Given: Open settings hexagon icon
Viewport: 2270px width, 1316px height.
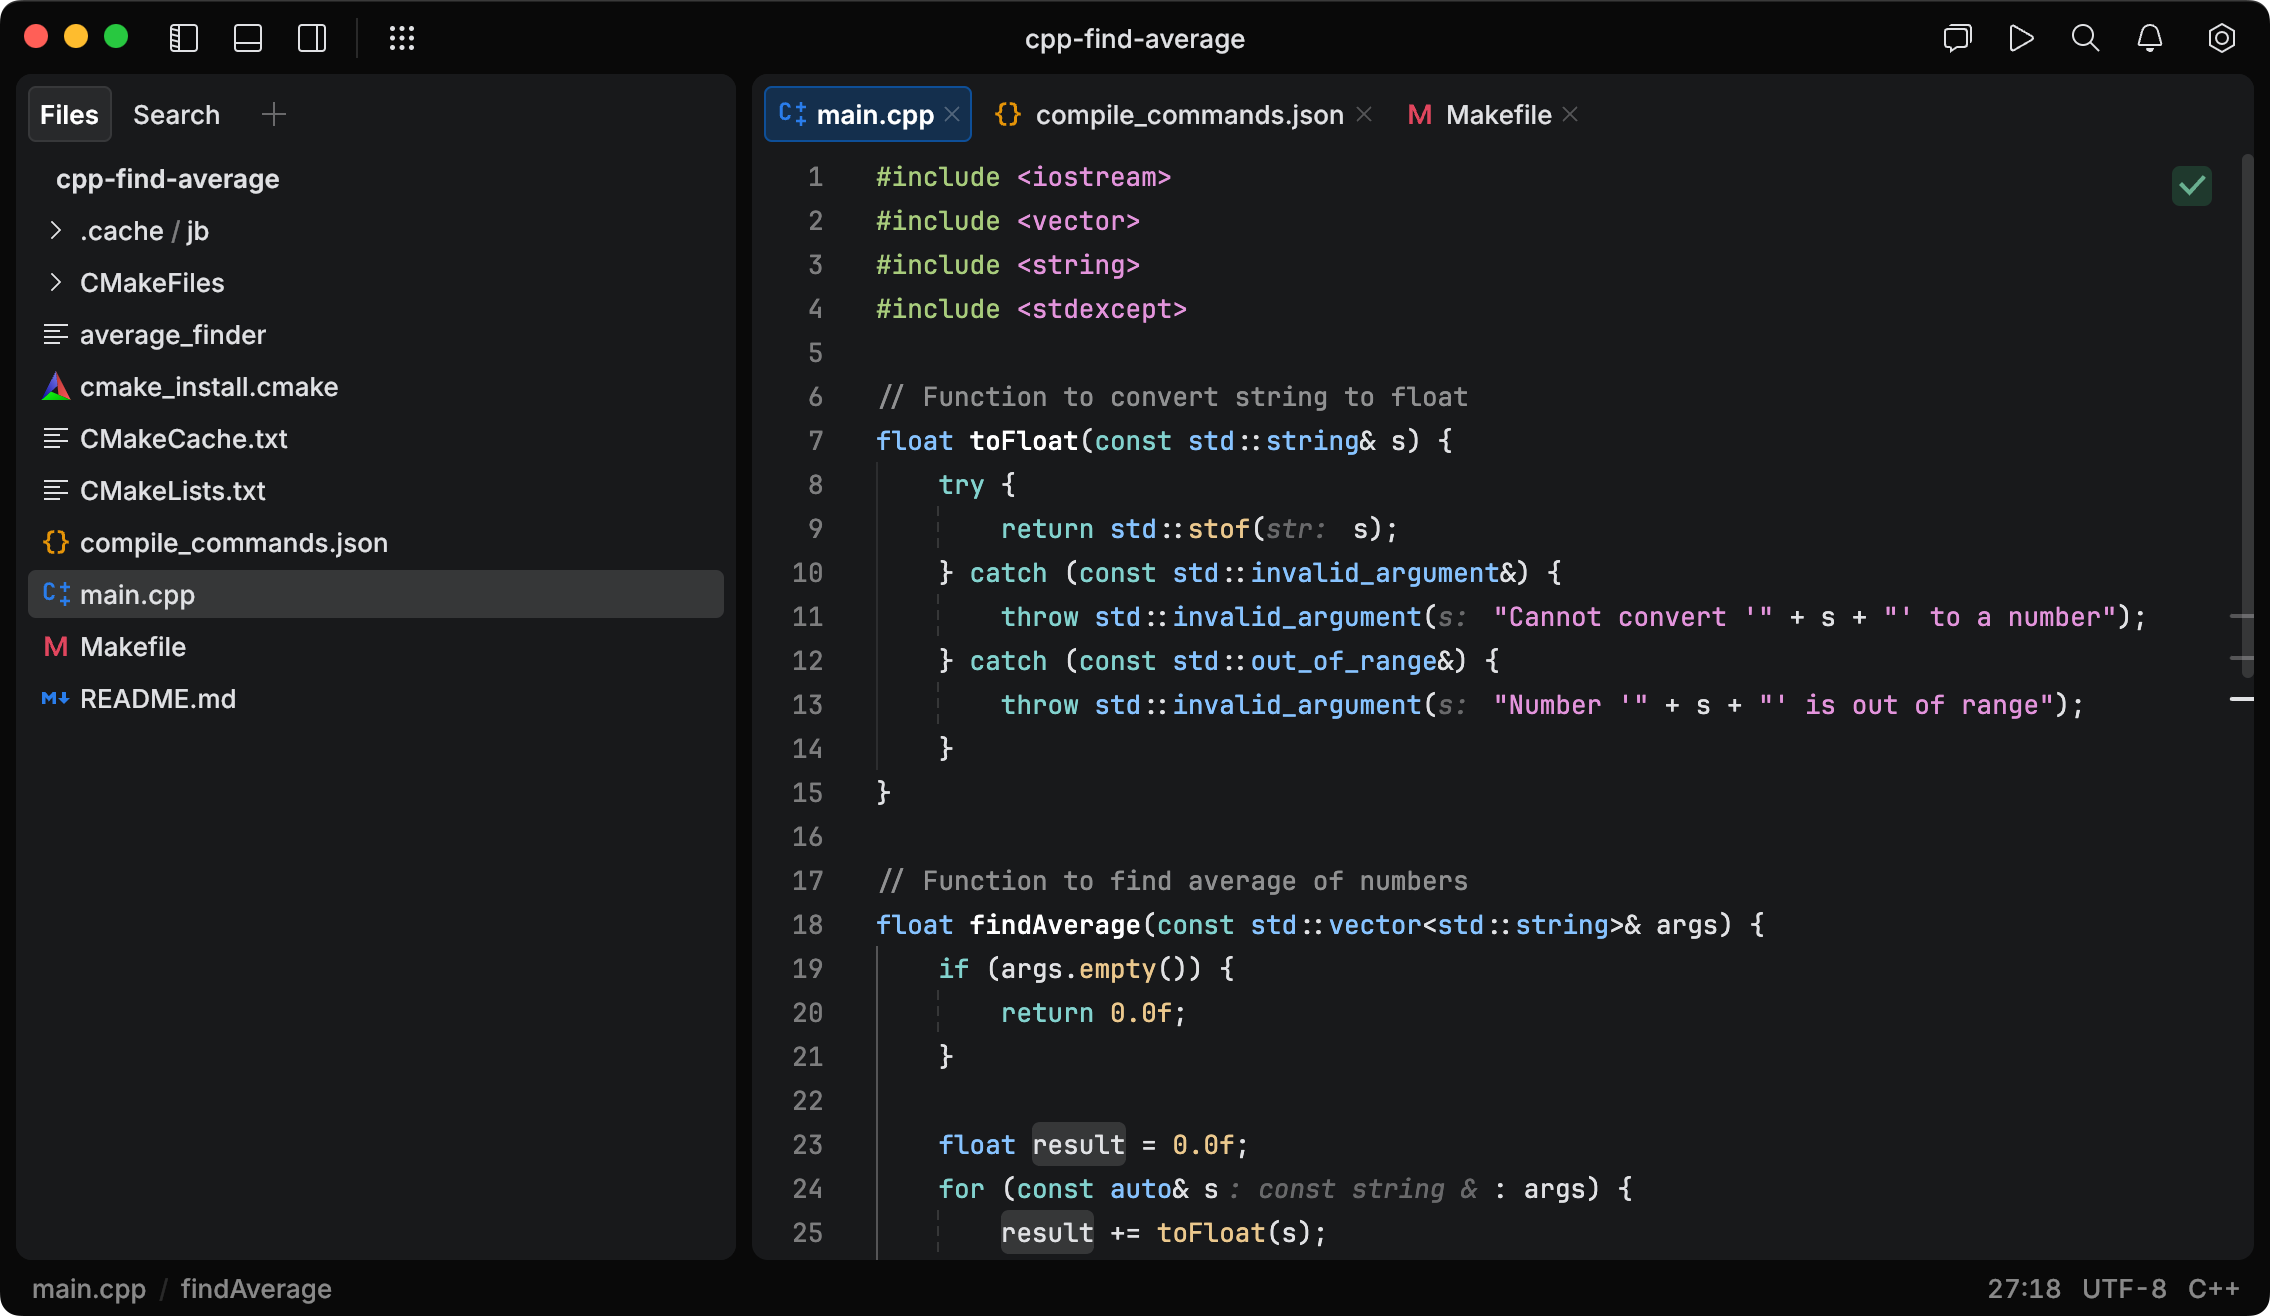Looking at the screenshot, I should tap(2221, 38).
